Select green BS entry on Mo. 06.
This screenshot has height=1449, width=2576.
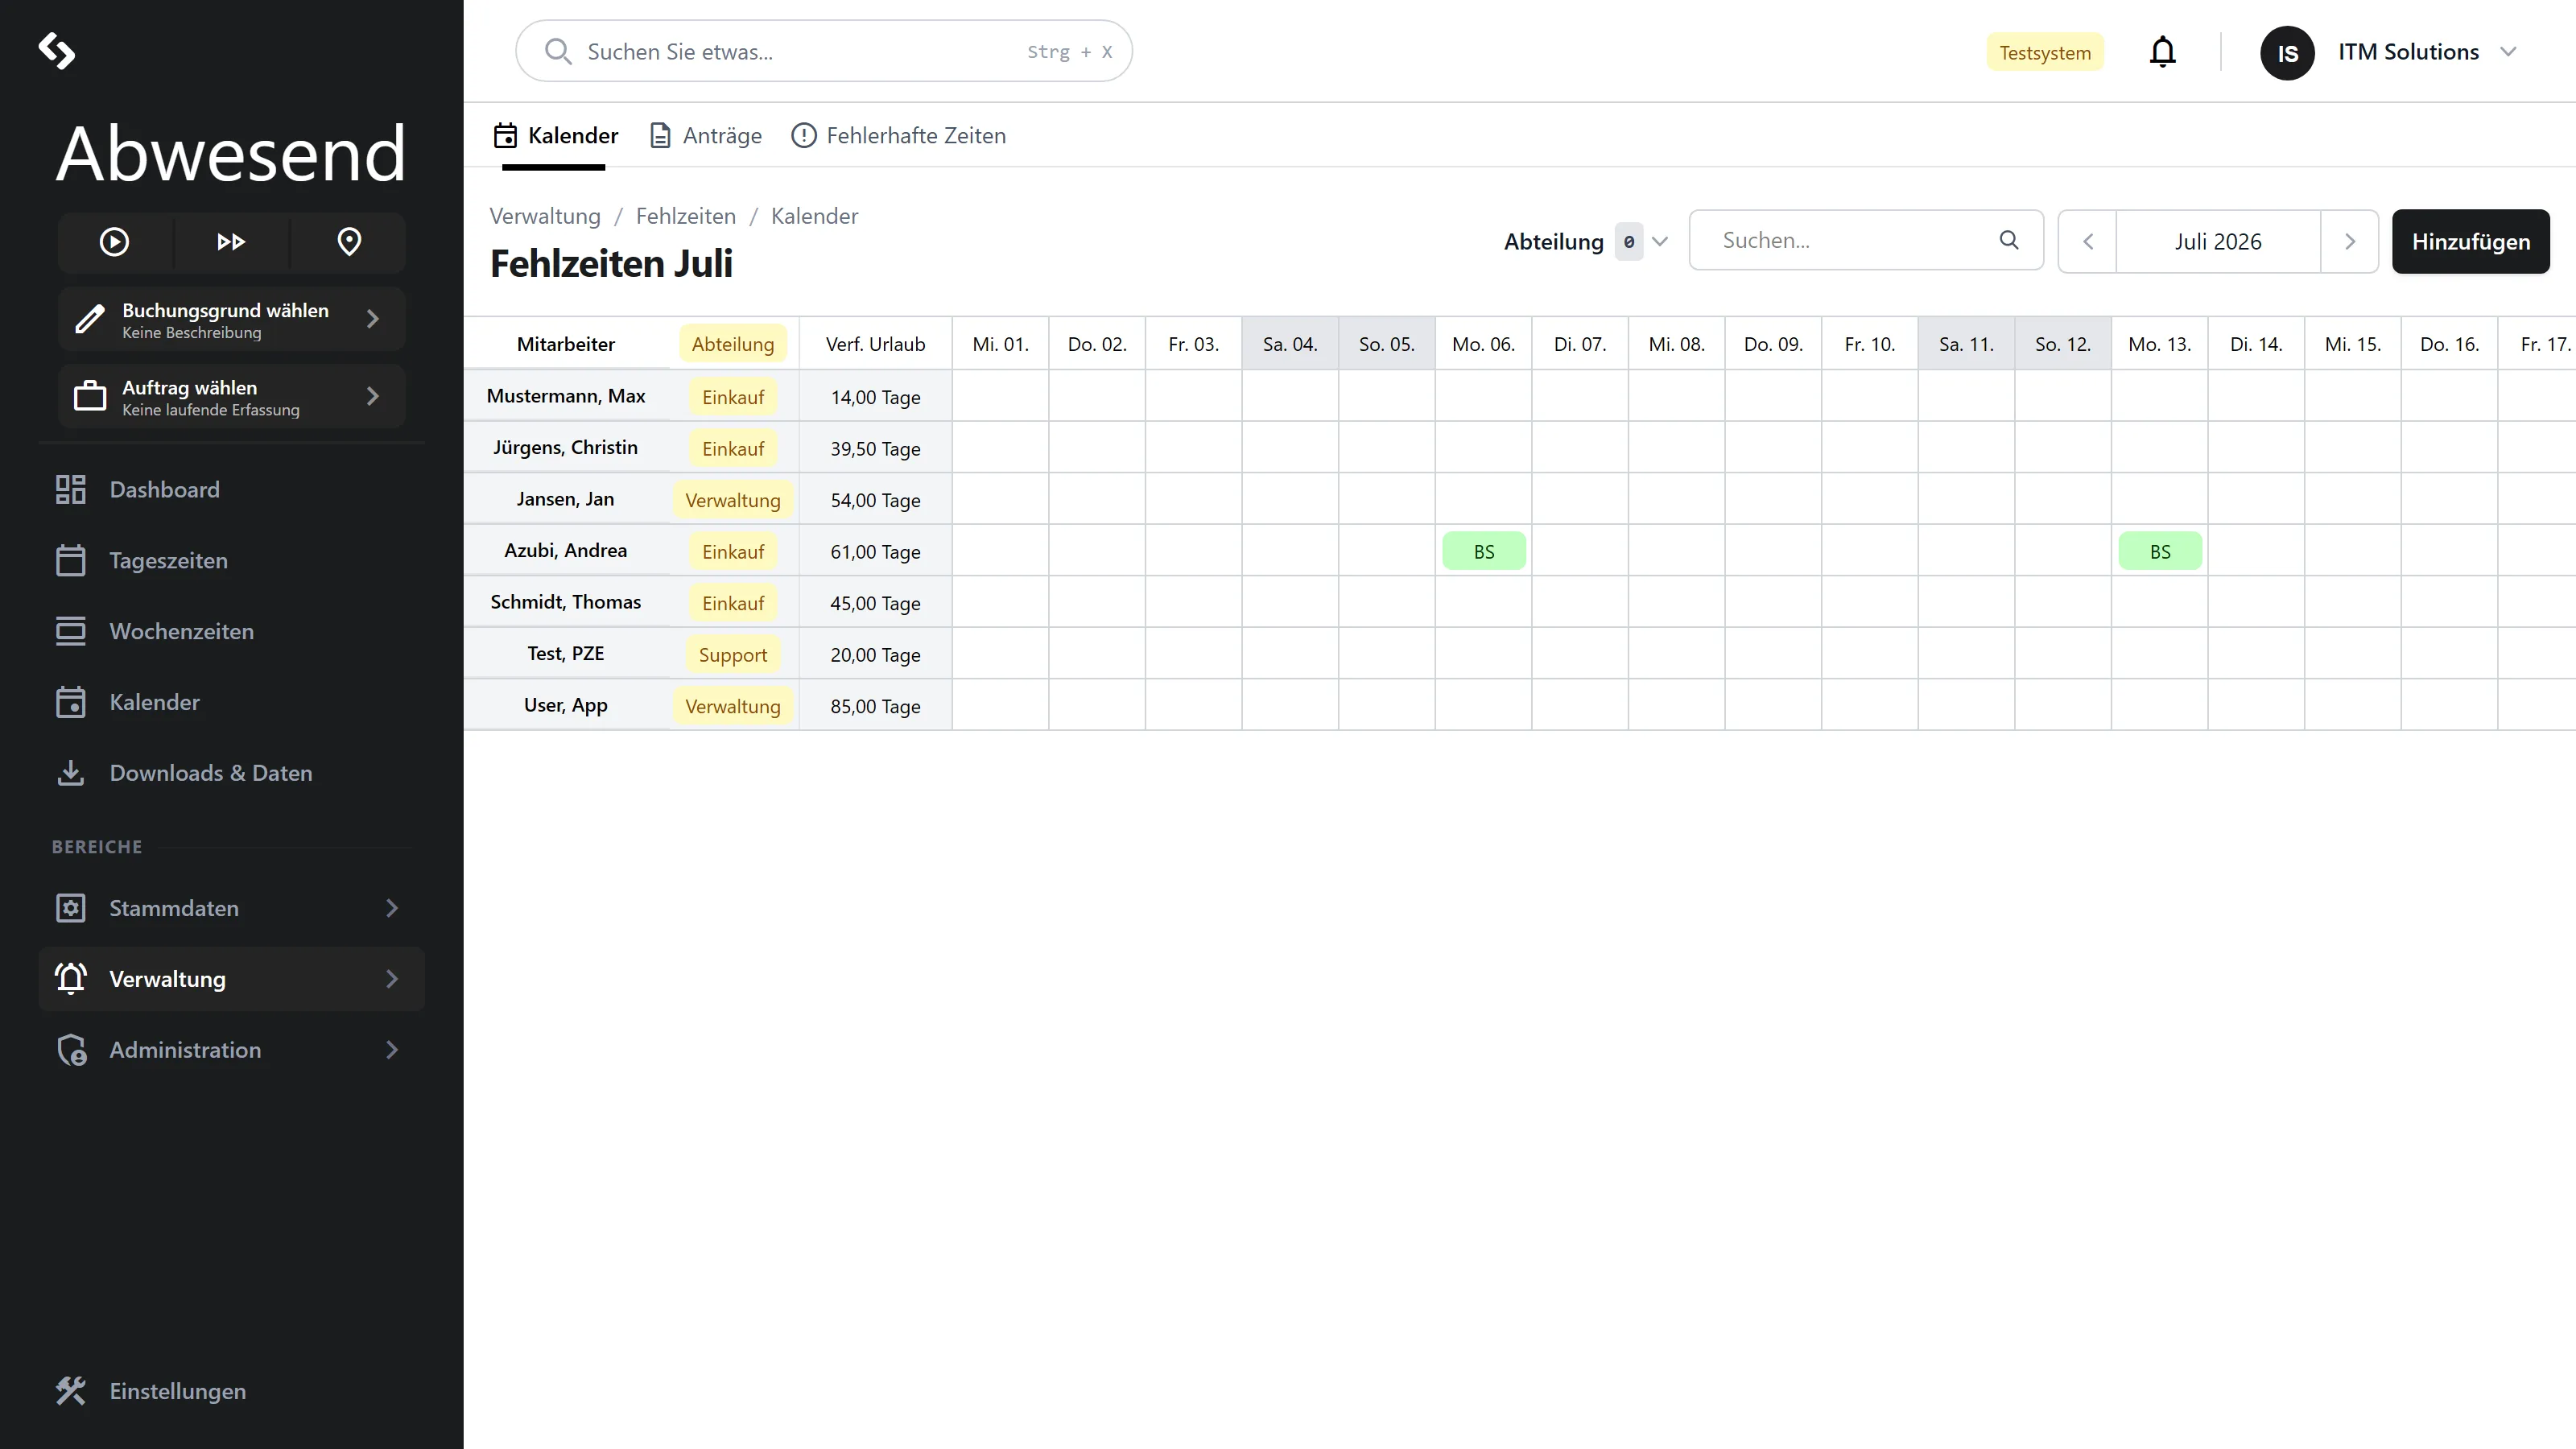1483,551
